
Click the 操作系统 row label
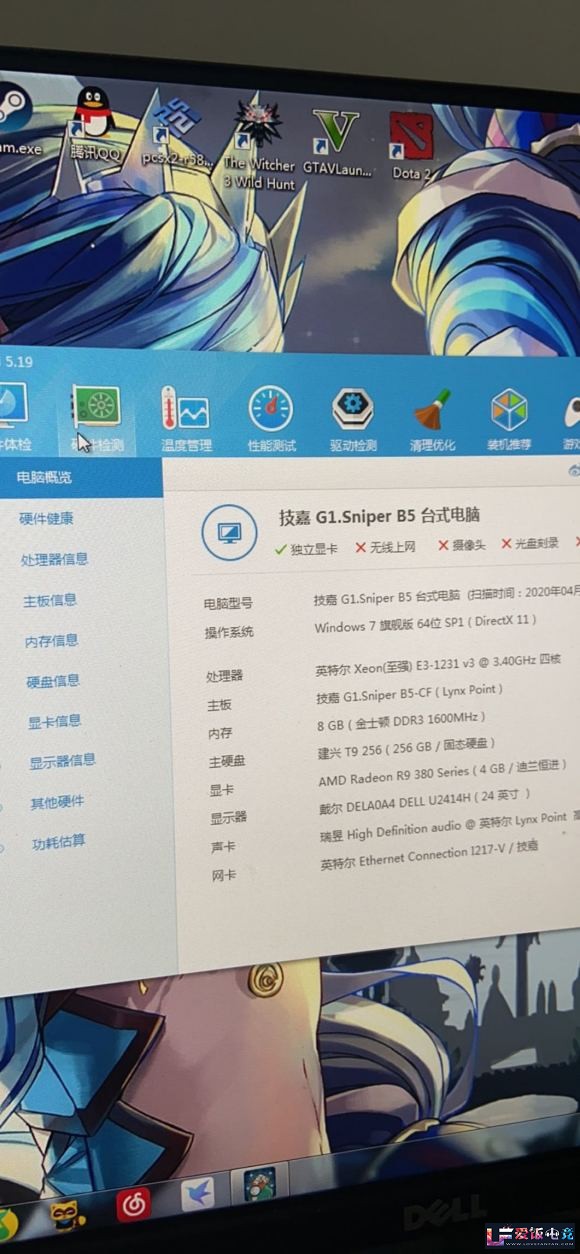tap(229, 632)
